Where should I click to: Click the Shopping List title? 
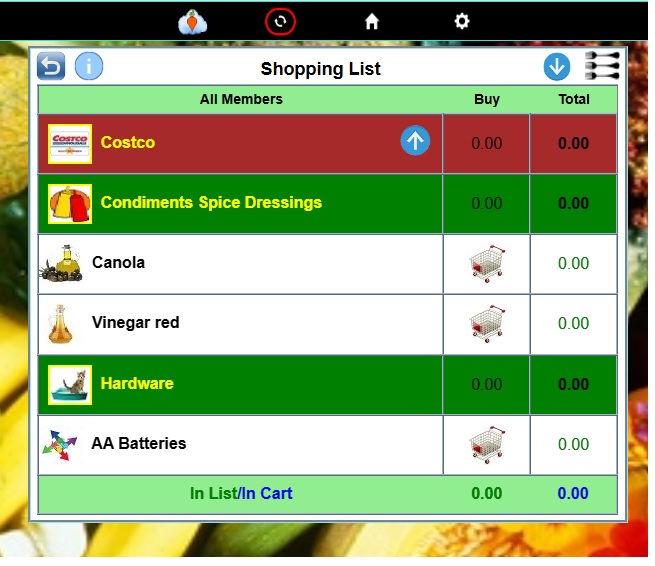[320, 69]
